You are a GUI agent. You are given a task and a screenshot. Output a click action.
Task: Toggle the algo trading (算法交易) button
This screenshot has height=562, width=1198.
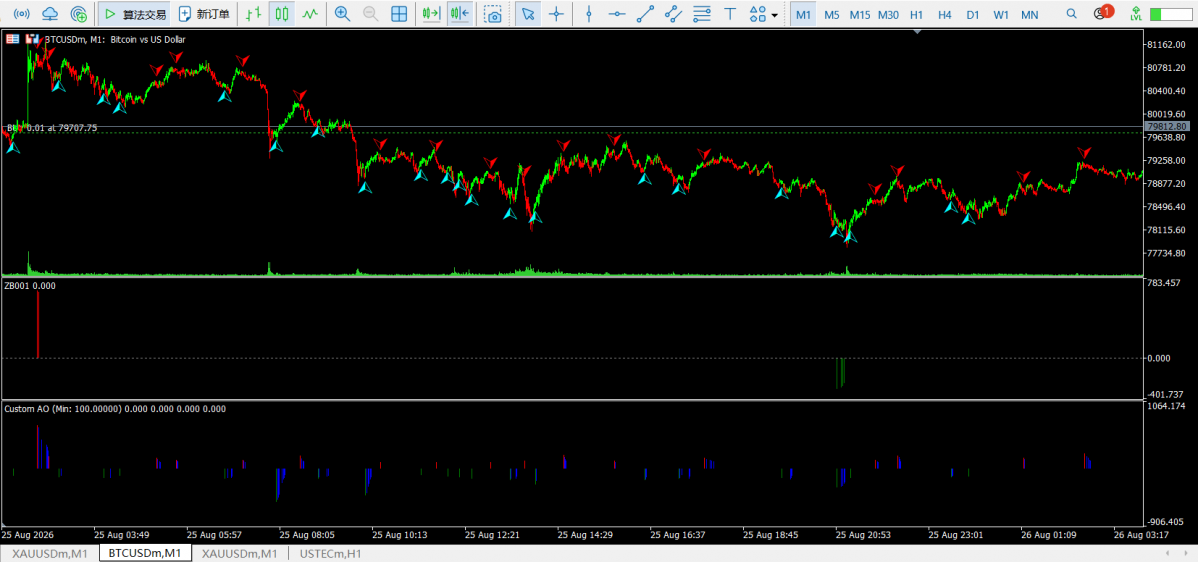(x=134, y=14)
